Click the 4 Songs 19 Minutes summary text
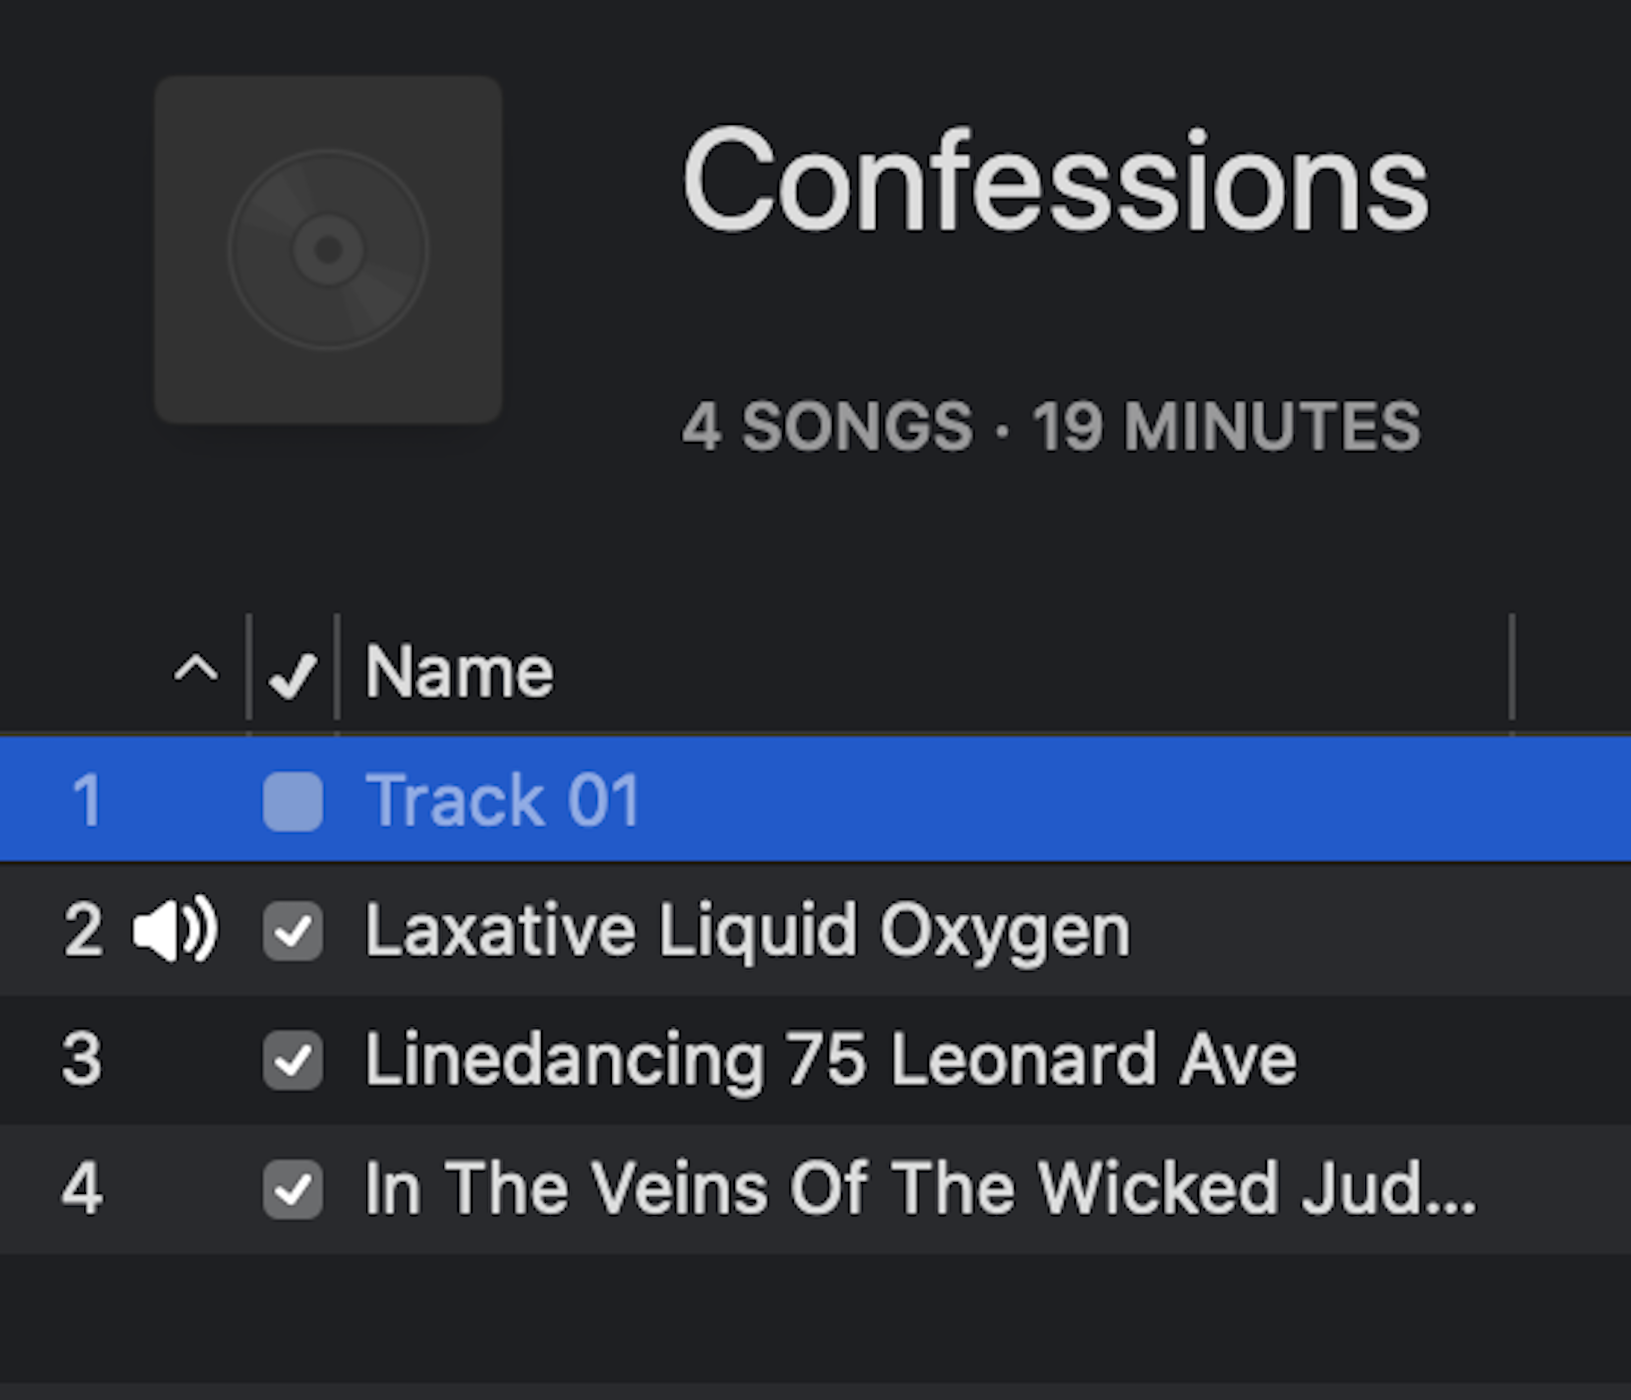This screenshot has height=1400, width=1631. pos(1050,427)
